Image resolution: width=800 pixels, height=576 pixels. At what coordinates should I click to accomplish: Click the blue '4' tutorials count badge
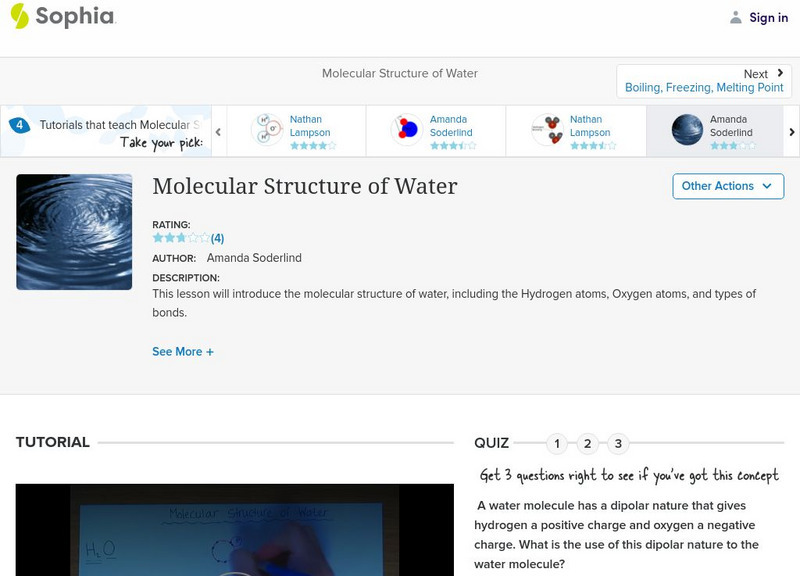pyautogui.click(x=18, y=124)
